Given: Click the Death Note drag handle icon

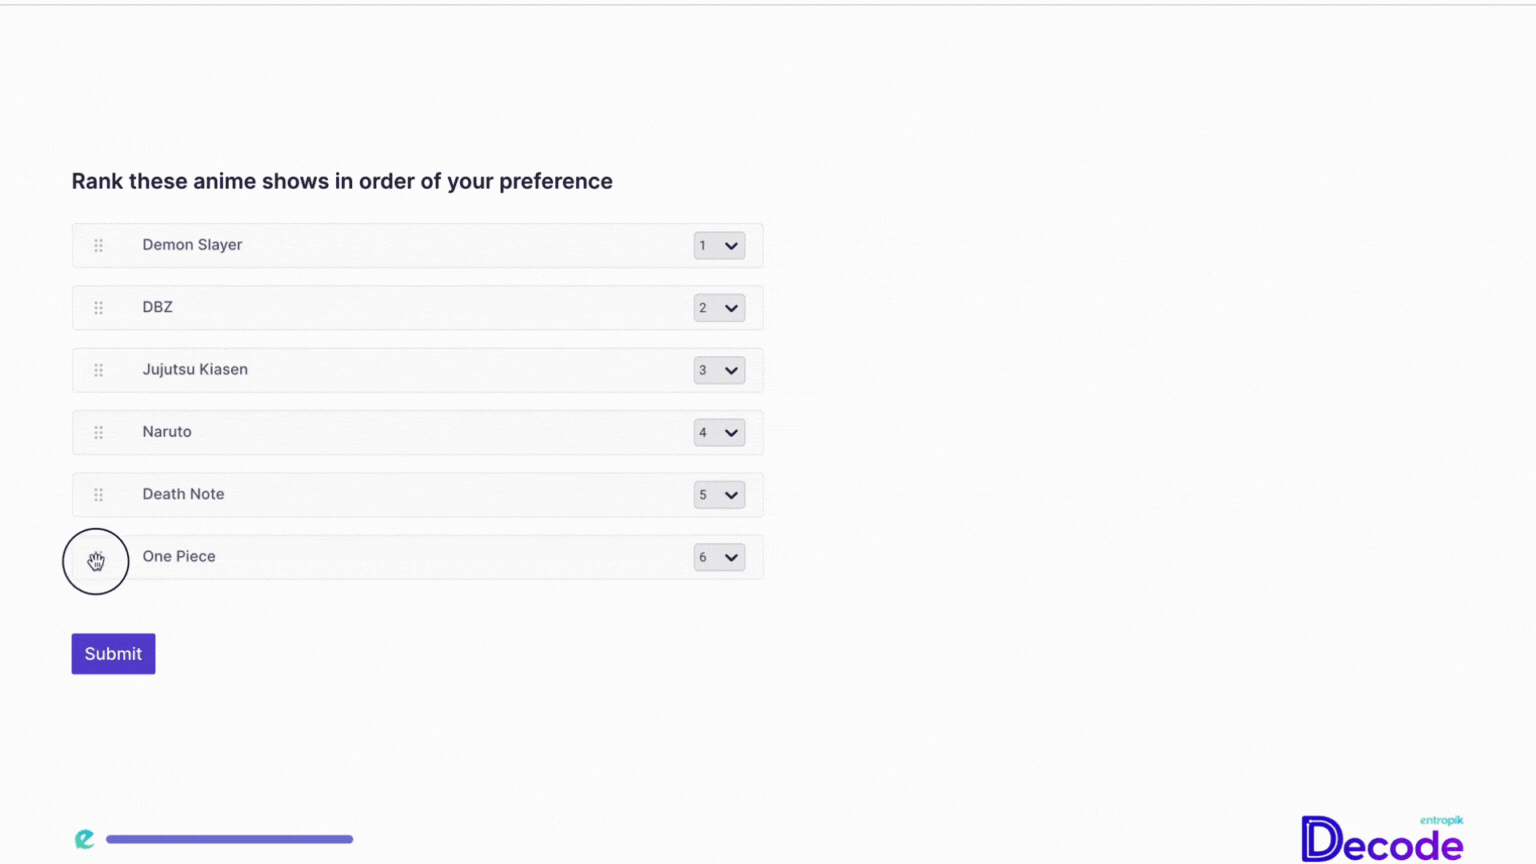Looking at the screenshot, I should 98,495.
